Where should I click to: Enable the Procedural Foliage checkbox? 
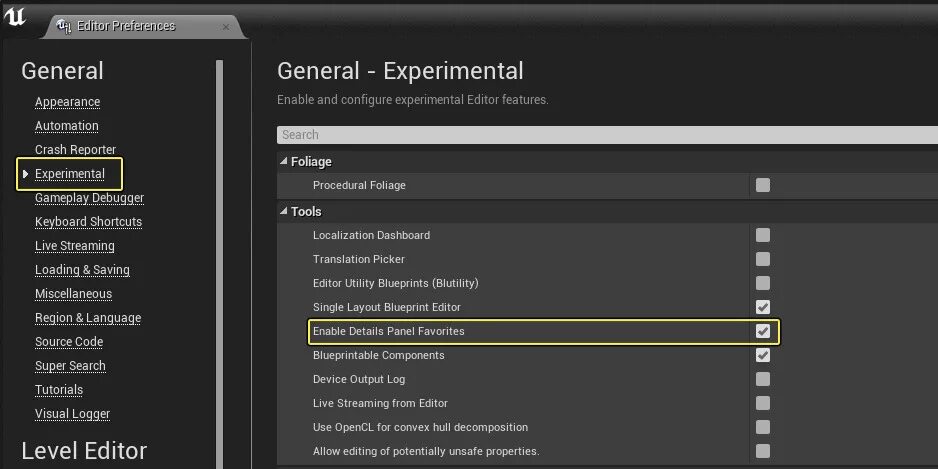pos(763,185)
